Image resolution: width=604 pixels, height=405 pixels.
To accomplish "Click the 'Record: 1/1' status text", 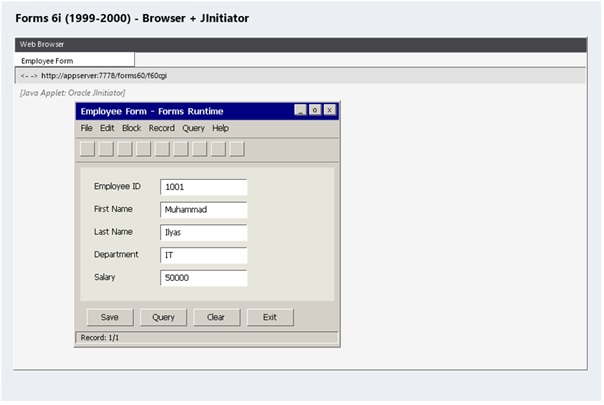I will point(100,338).
